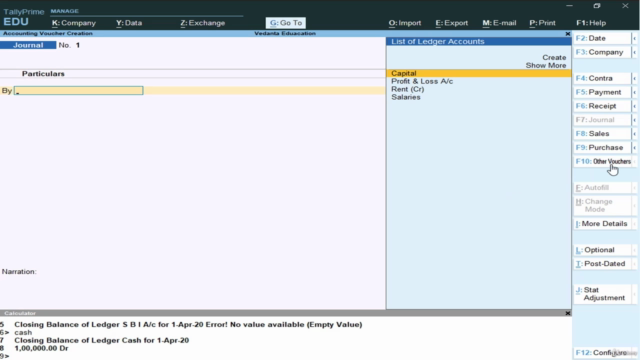Viewport: 640px width, 360px height.
Task: Expand arrow beside F8: Sales
Action: click(x=635, y=134)
